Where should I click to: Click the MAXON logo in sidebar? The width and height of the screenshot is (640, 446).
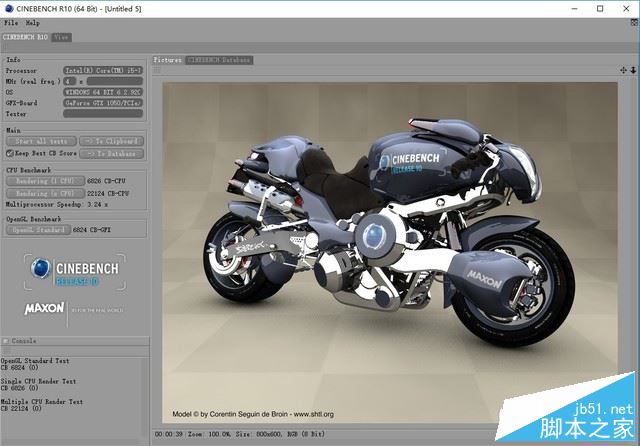coord(44,308)
